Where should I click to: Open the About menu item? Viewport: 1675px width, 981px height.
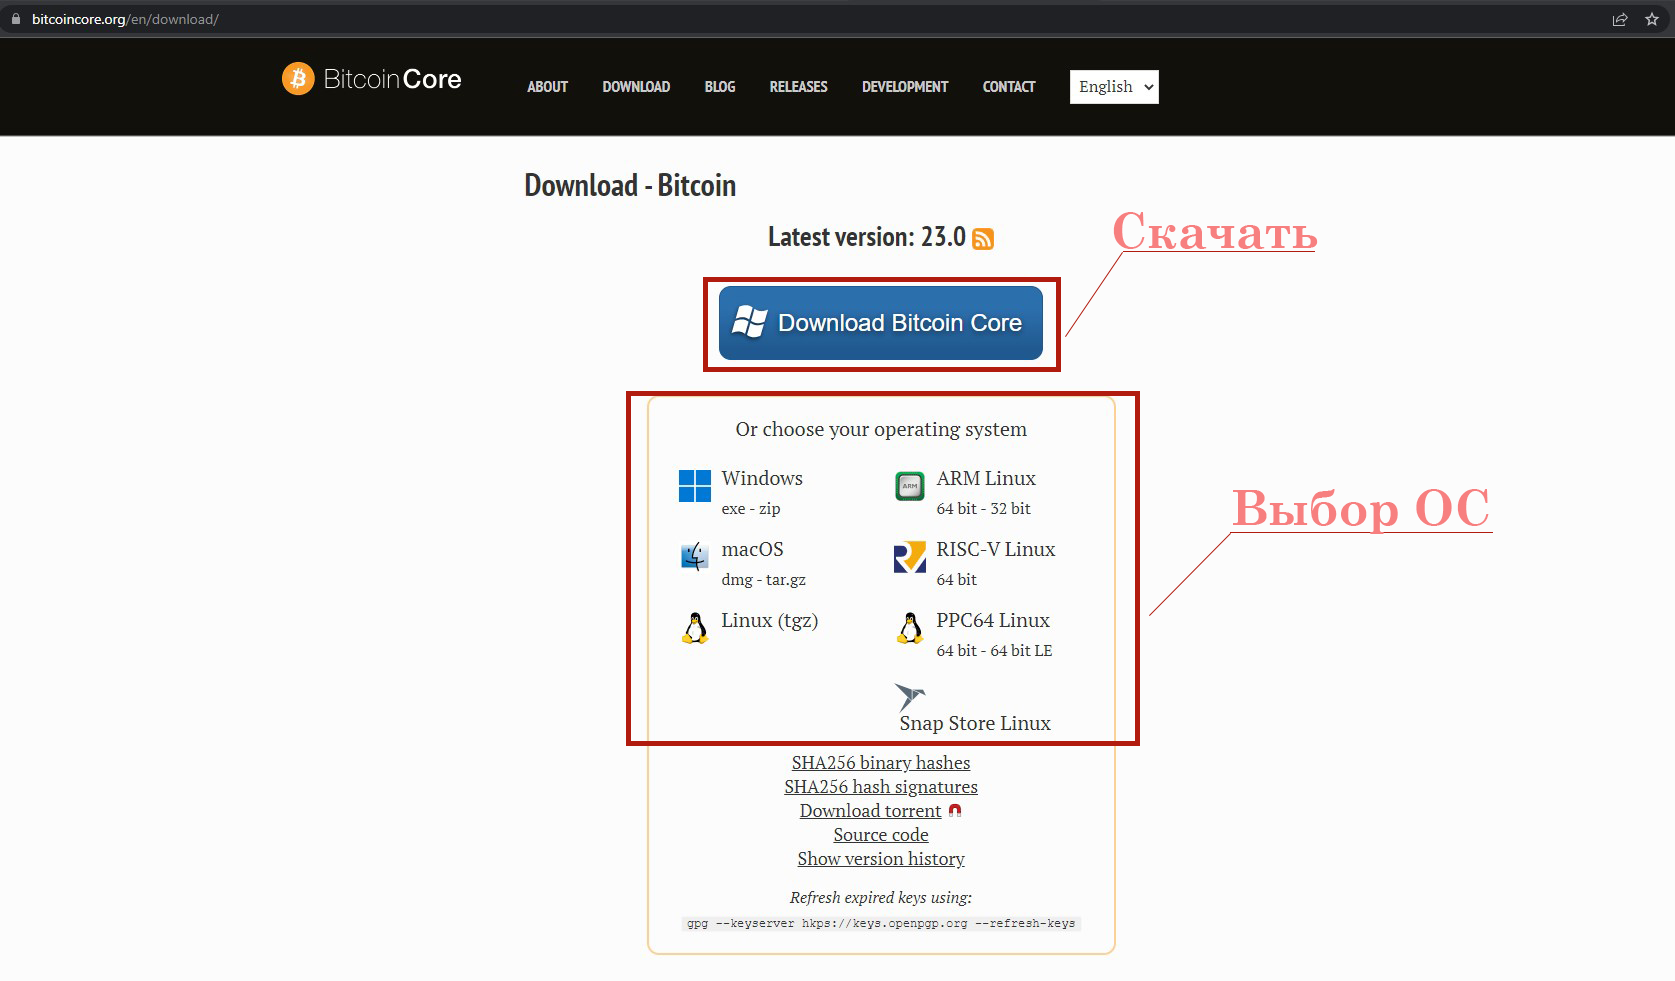pos(548,87)
